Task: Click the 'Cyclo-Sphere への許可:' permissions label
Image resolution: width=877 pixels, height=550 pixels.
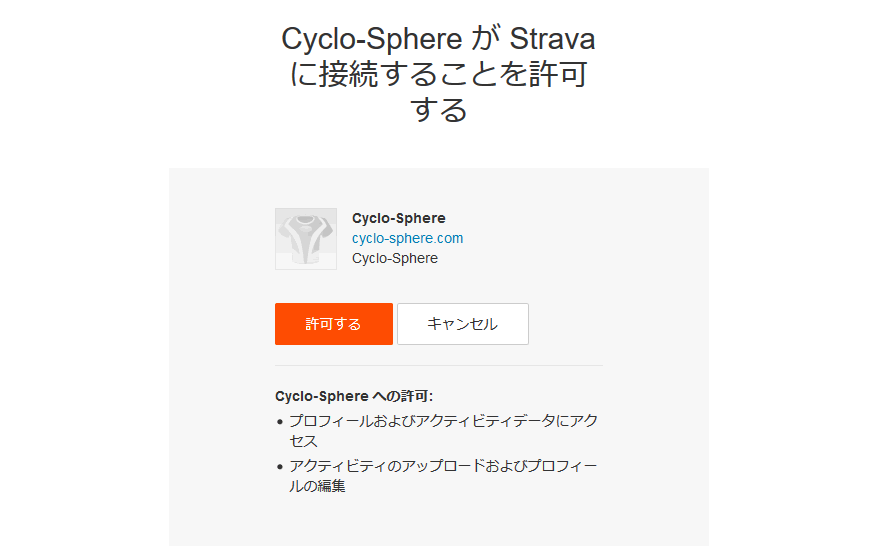Action: (354, 396)
